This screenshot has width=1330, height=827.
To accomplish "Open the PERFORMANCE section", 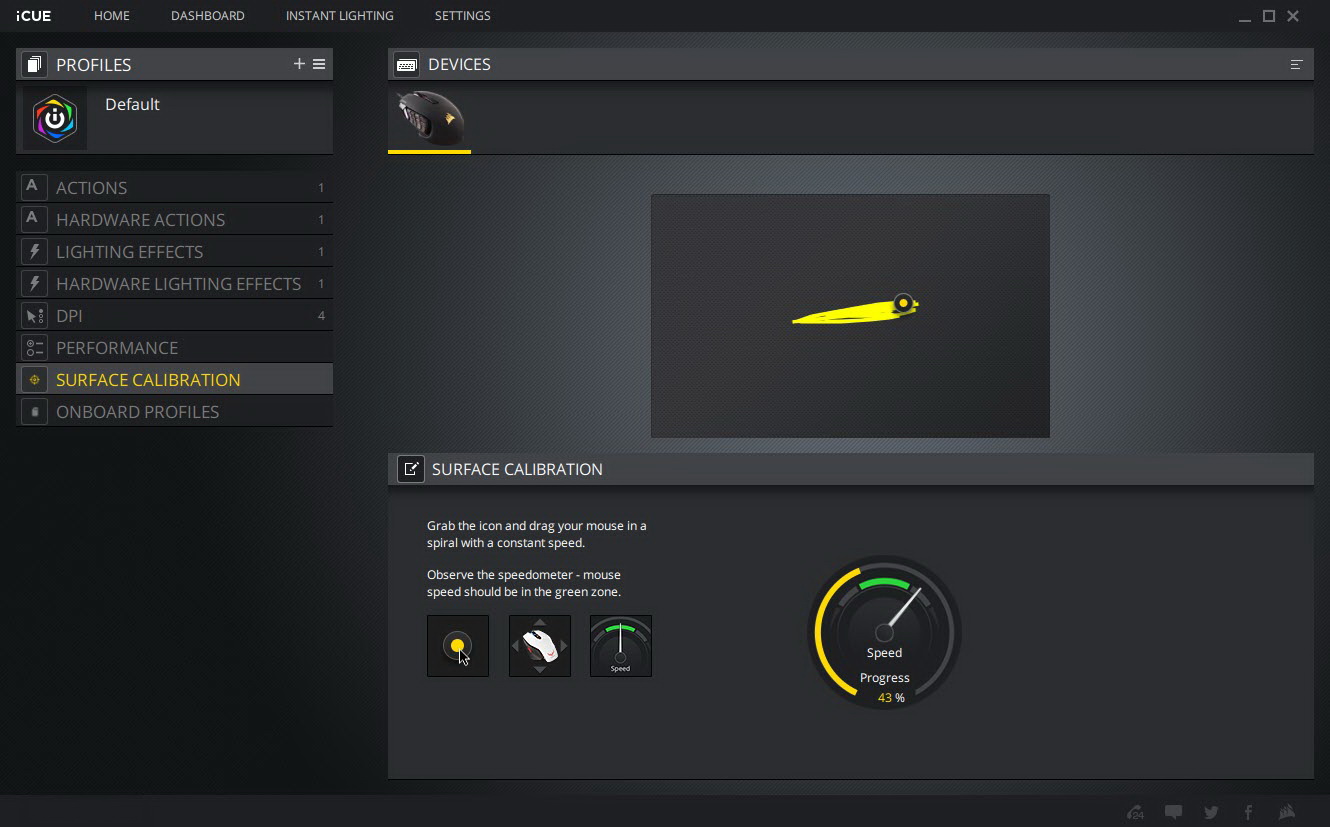I will coord(175,347).
